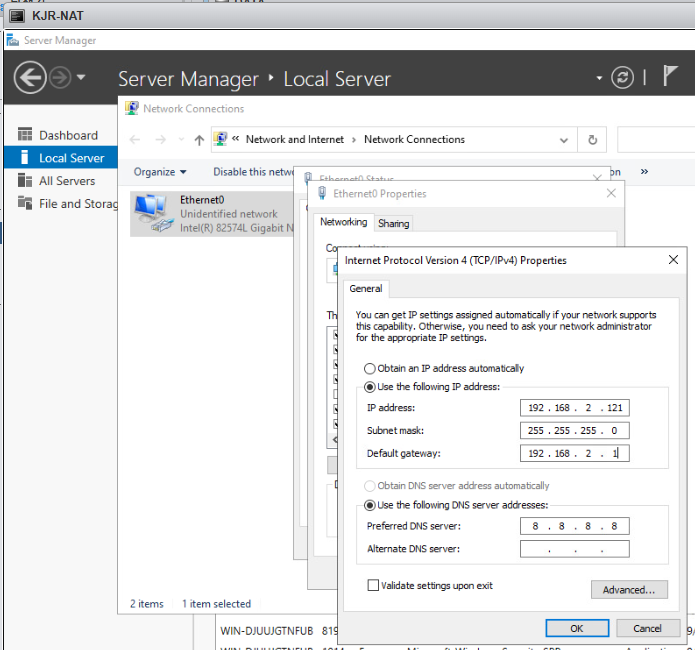
Task: Click the File and Storage icon
Action: (25, 203)
